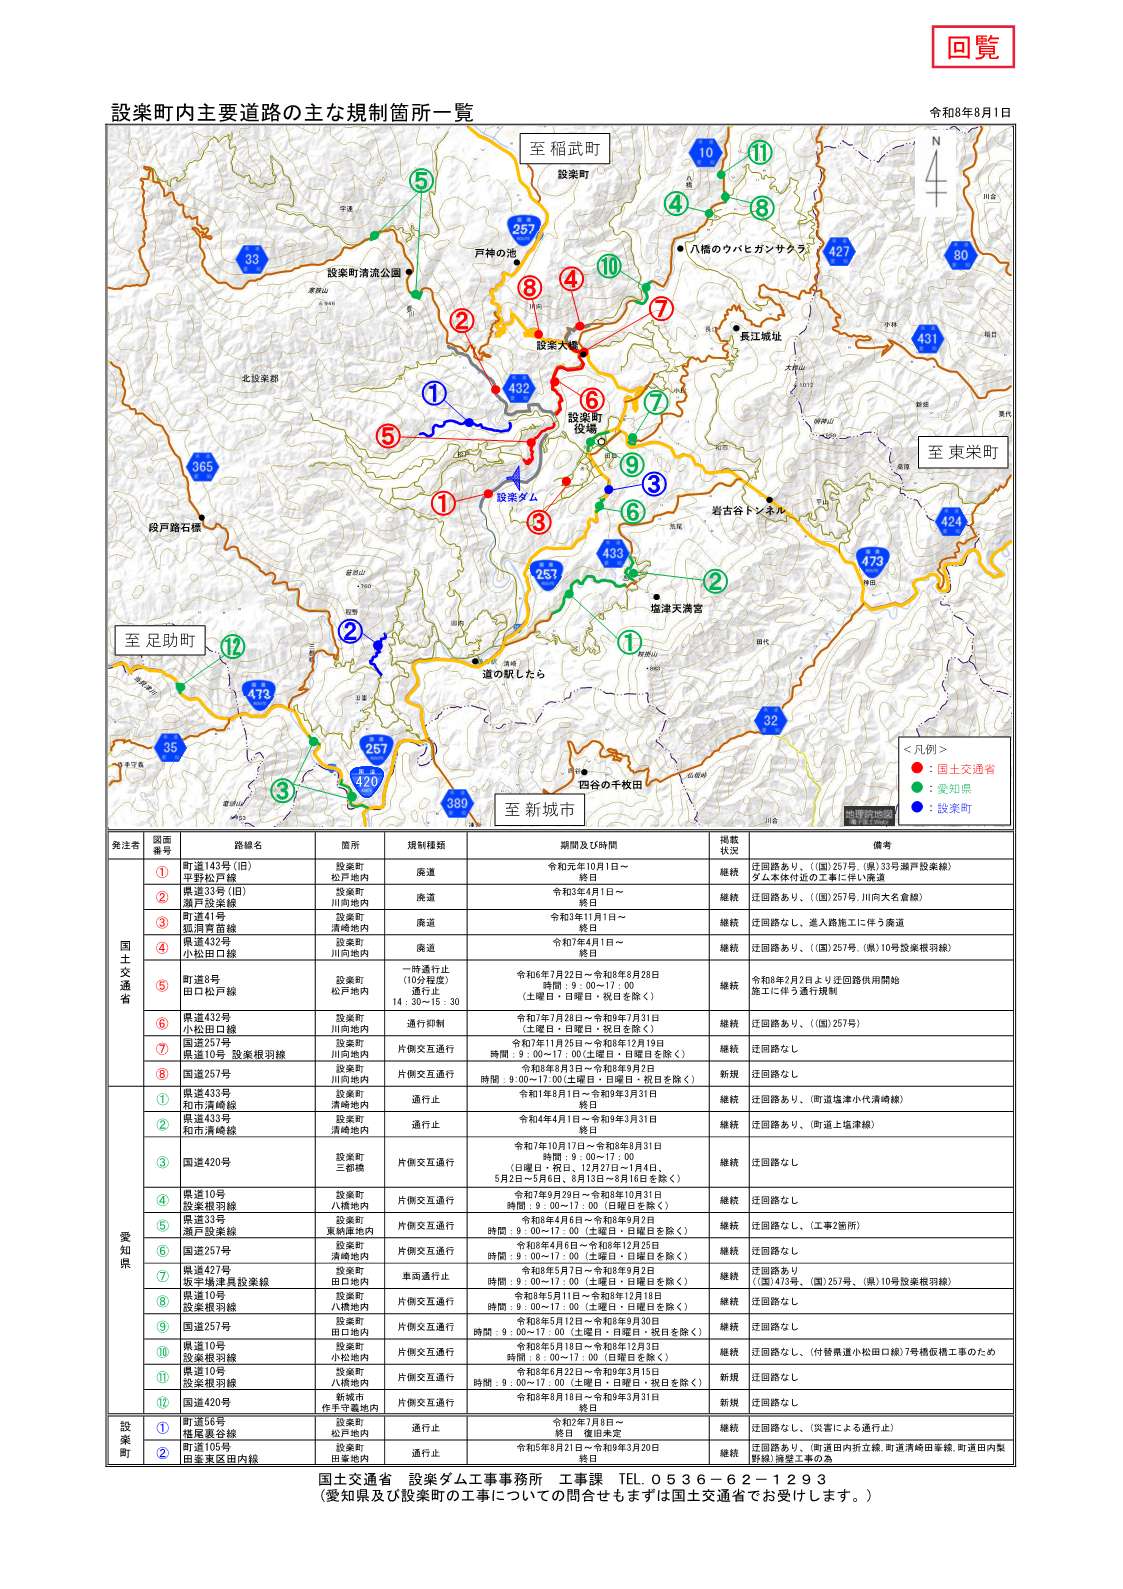Click the 八橋のウバヒガンサクラ map label
The width and height of the screenshot is (1123, 1589).
747,248
